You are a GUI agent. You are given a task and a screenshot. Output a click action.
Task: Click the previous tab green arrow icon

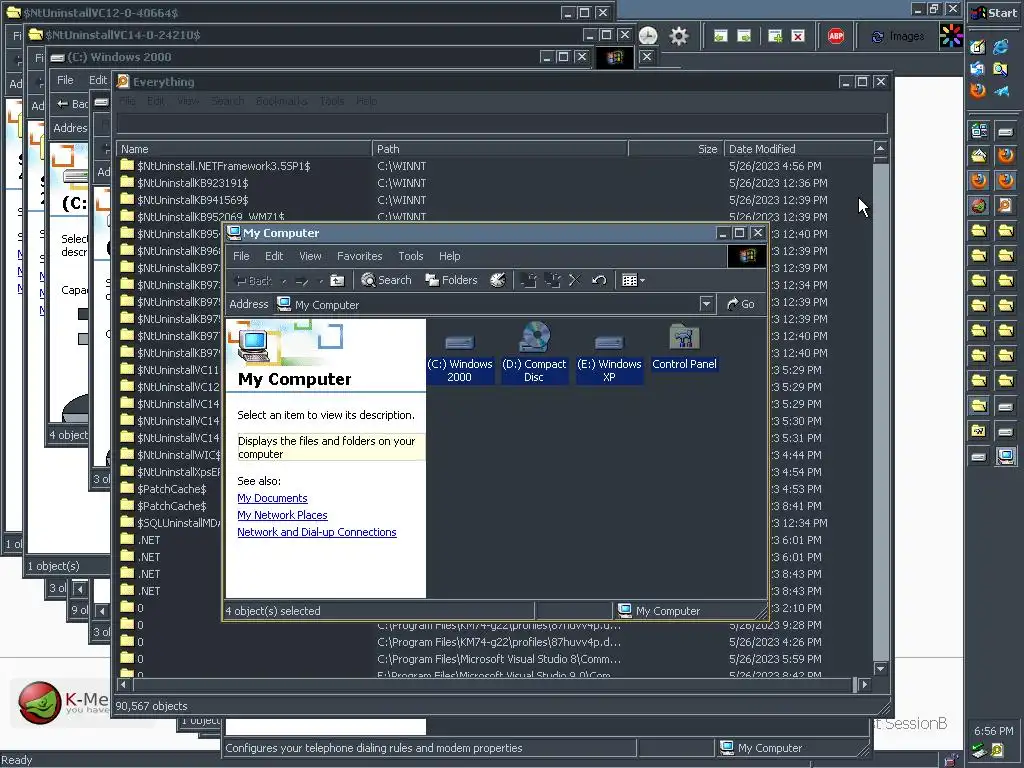(720, 37)
